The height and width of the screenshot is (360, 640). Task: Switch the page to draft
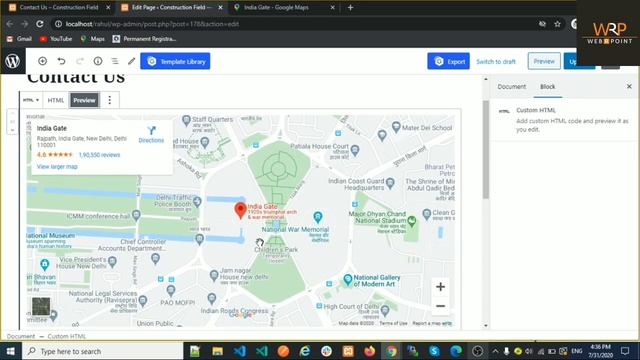496,62
